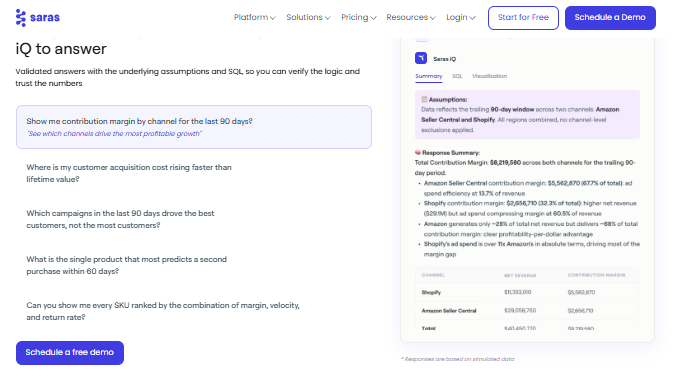Click the Amazon Seller Central table row
The height and width of the screenshot is (391, 698).
(x=527, y=310)
